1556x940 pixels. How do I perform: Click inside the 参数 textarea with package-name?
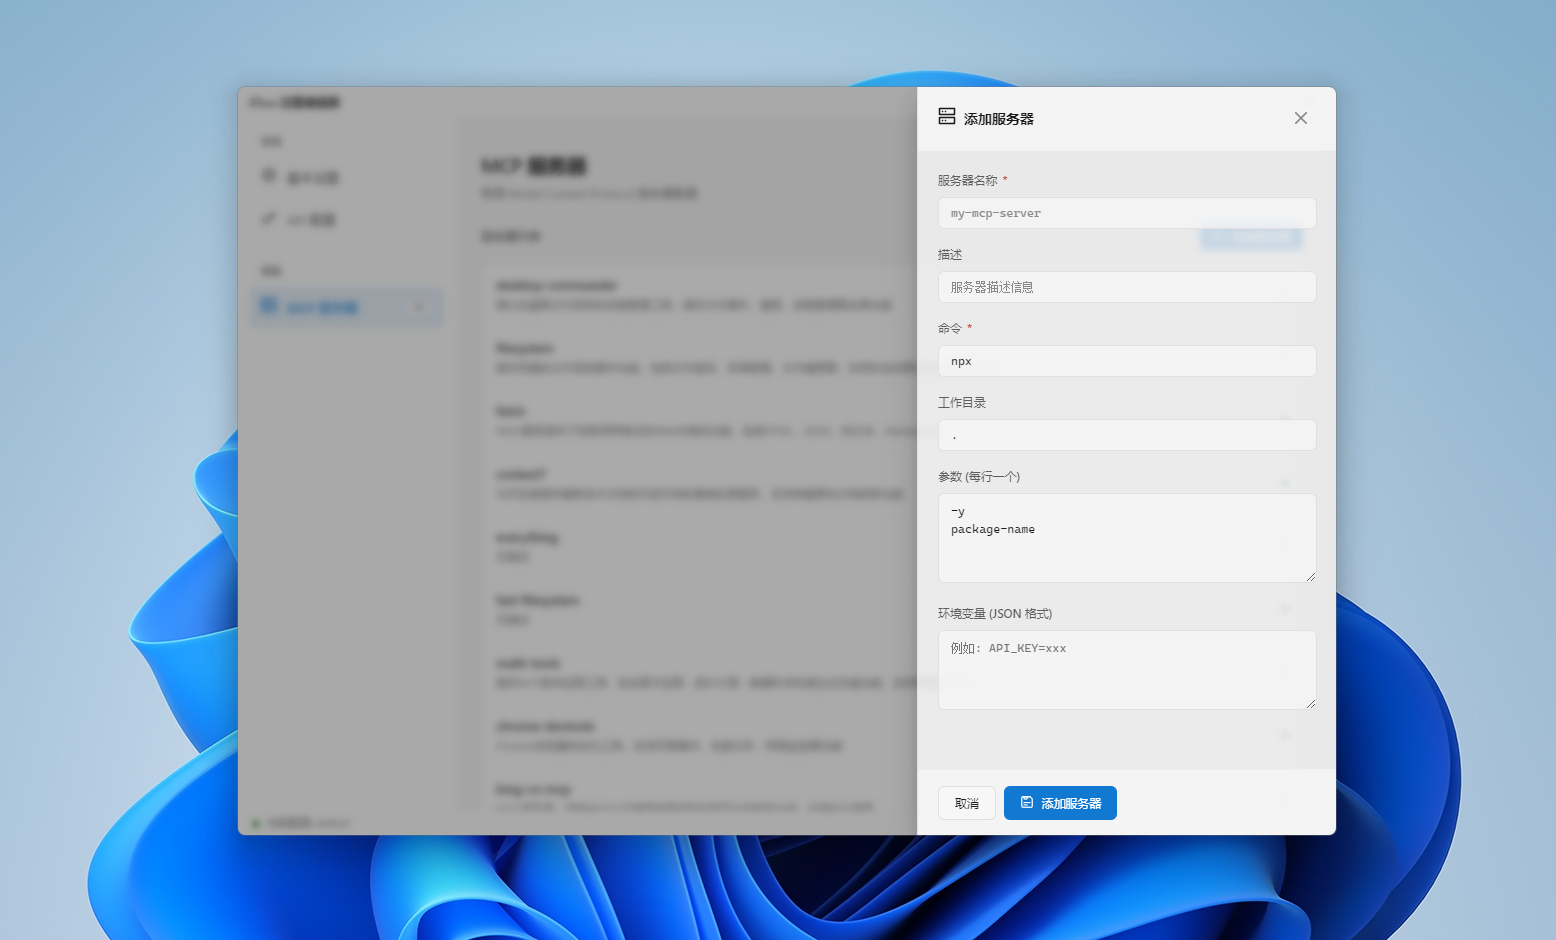coord(1126,538)
